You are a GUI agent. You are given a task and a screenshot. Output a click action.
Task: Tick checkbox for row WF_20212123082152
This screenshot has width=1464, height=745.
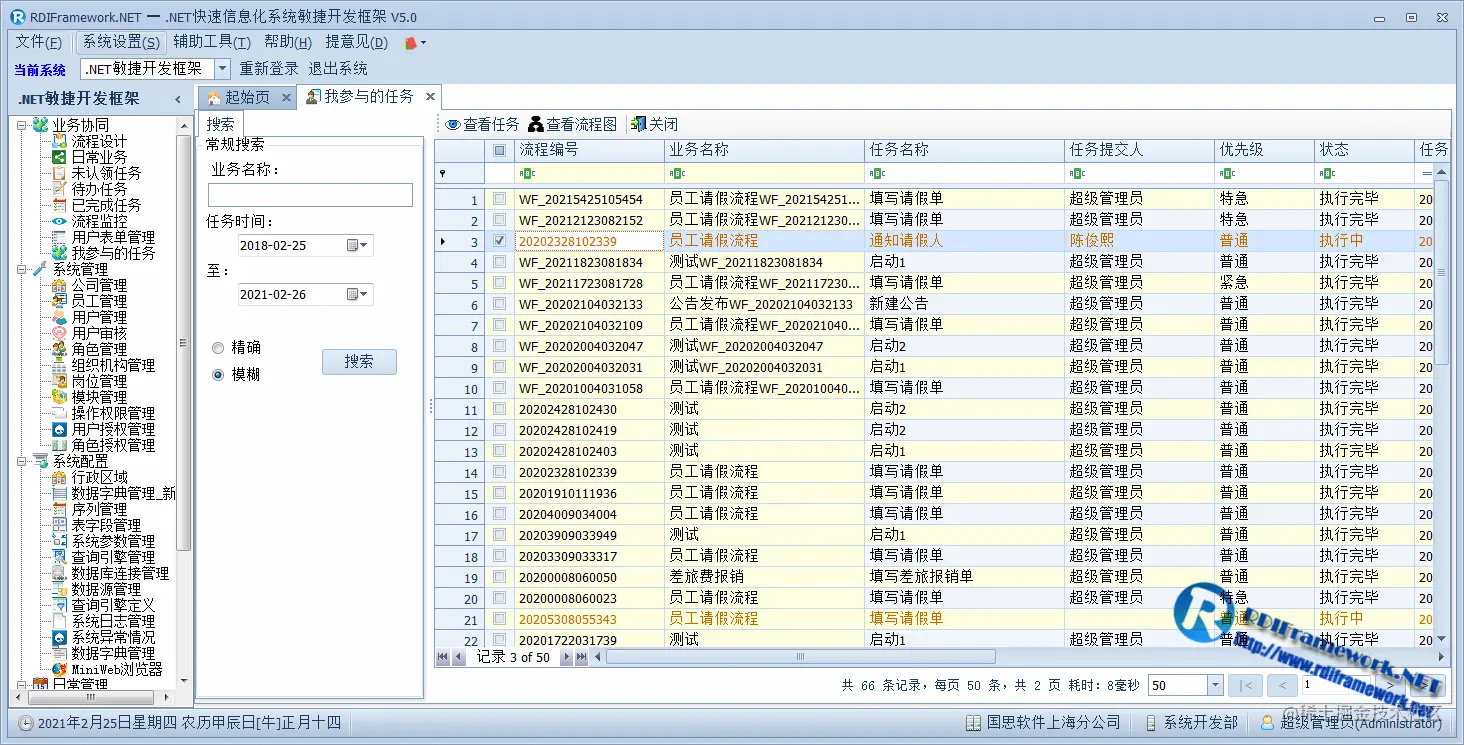pyautogui.click(x=499, y=220)
